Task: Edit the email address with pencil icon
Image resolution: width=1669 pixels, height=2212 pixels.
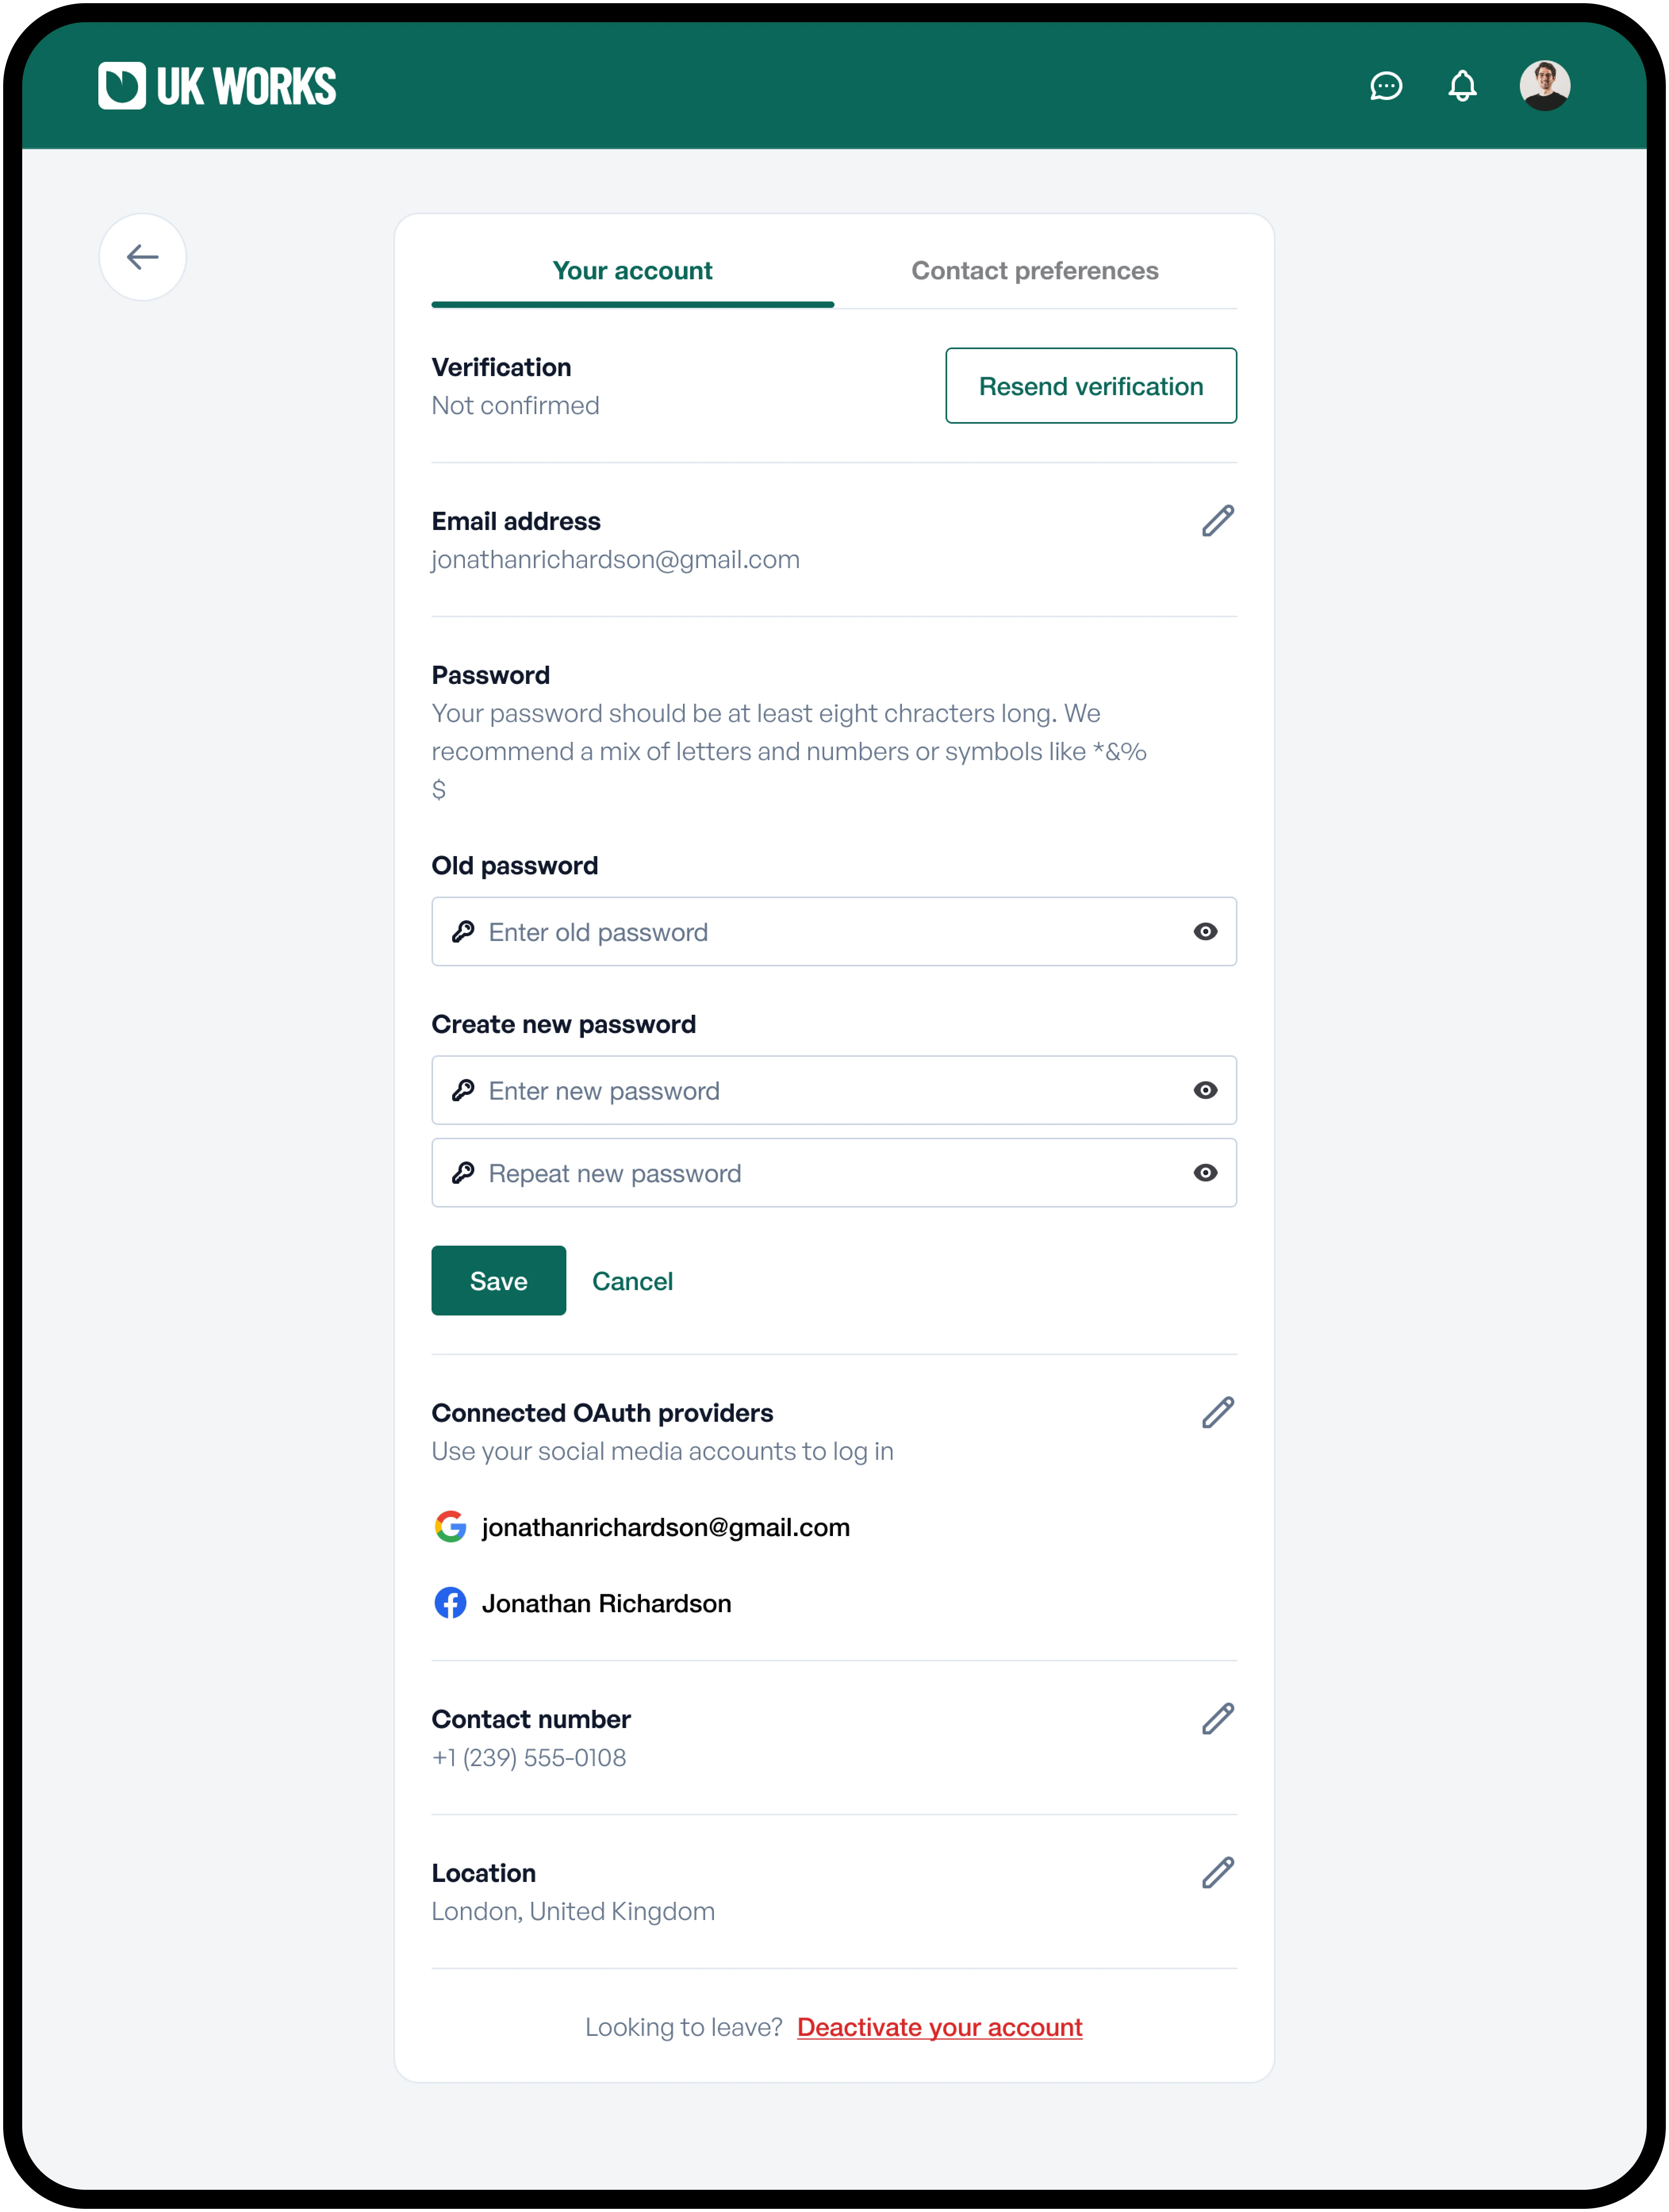Action: pos(1217,521)
